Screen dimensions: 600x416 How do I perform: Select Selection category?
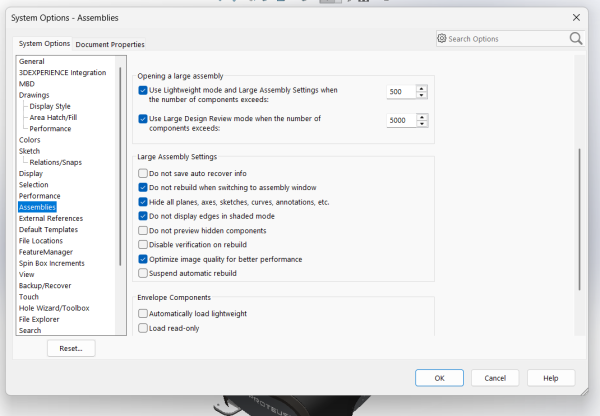(x=34, y=185)
